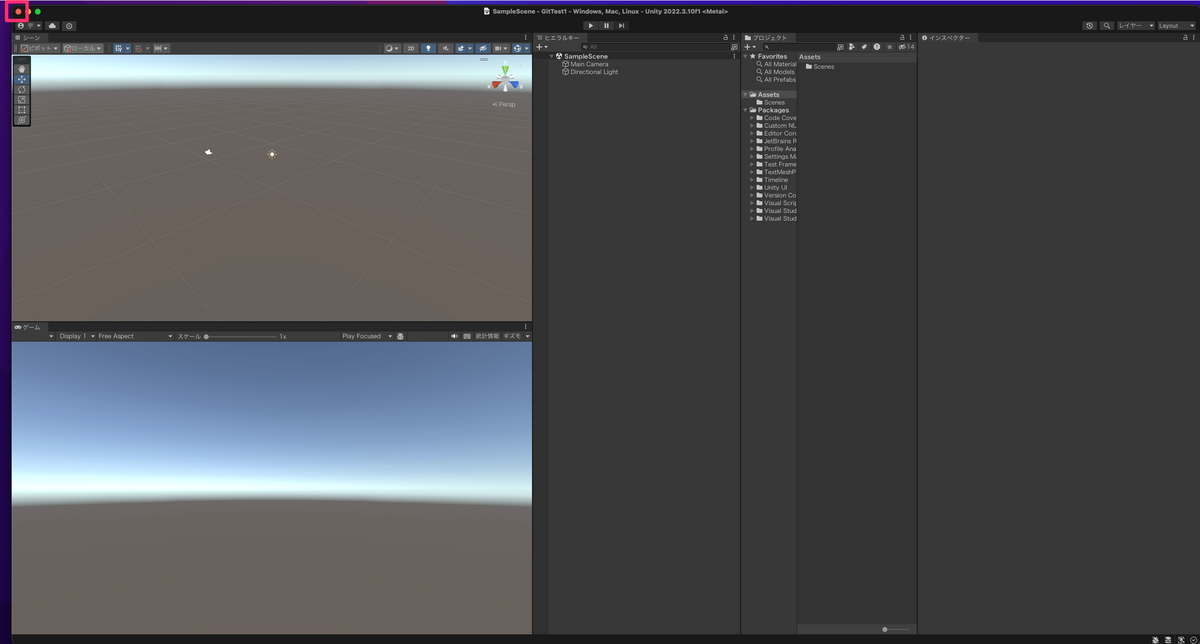Viewport: 1200px width, 644px height.
Task: Click the project add (+) button
Action: point(749,47)
